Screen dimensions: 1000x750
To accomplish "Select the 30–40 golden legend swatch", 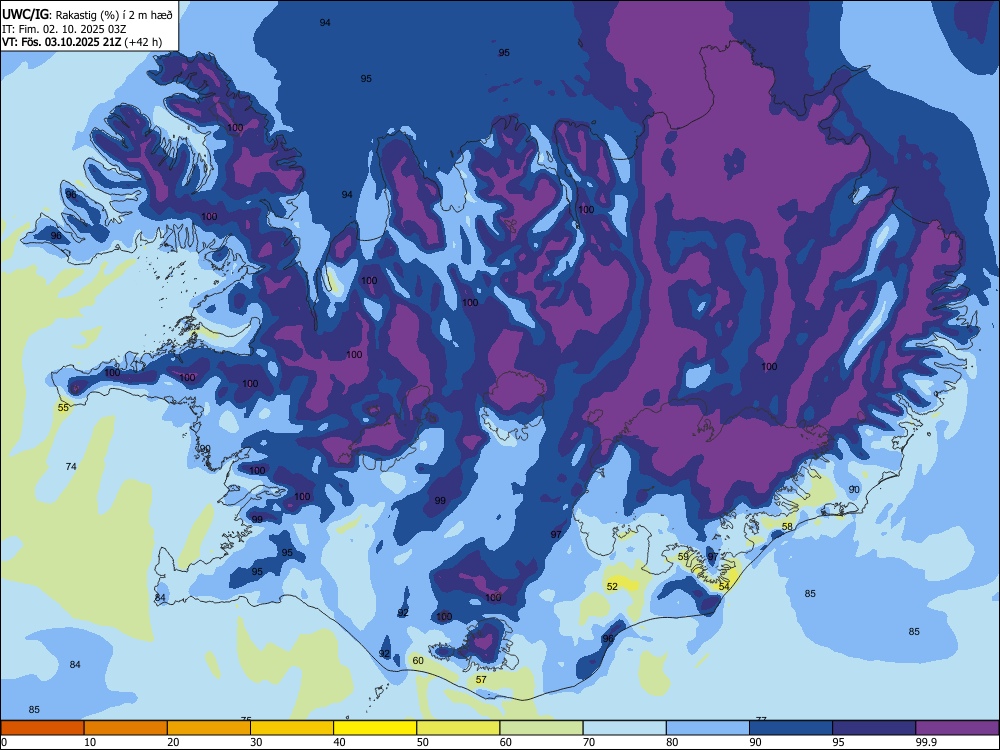I will [x=292, y=728].
